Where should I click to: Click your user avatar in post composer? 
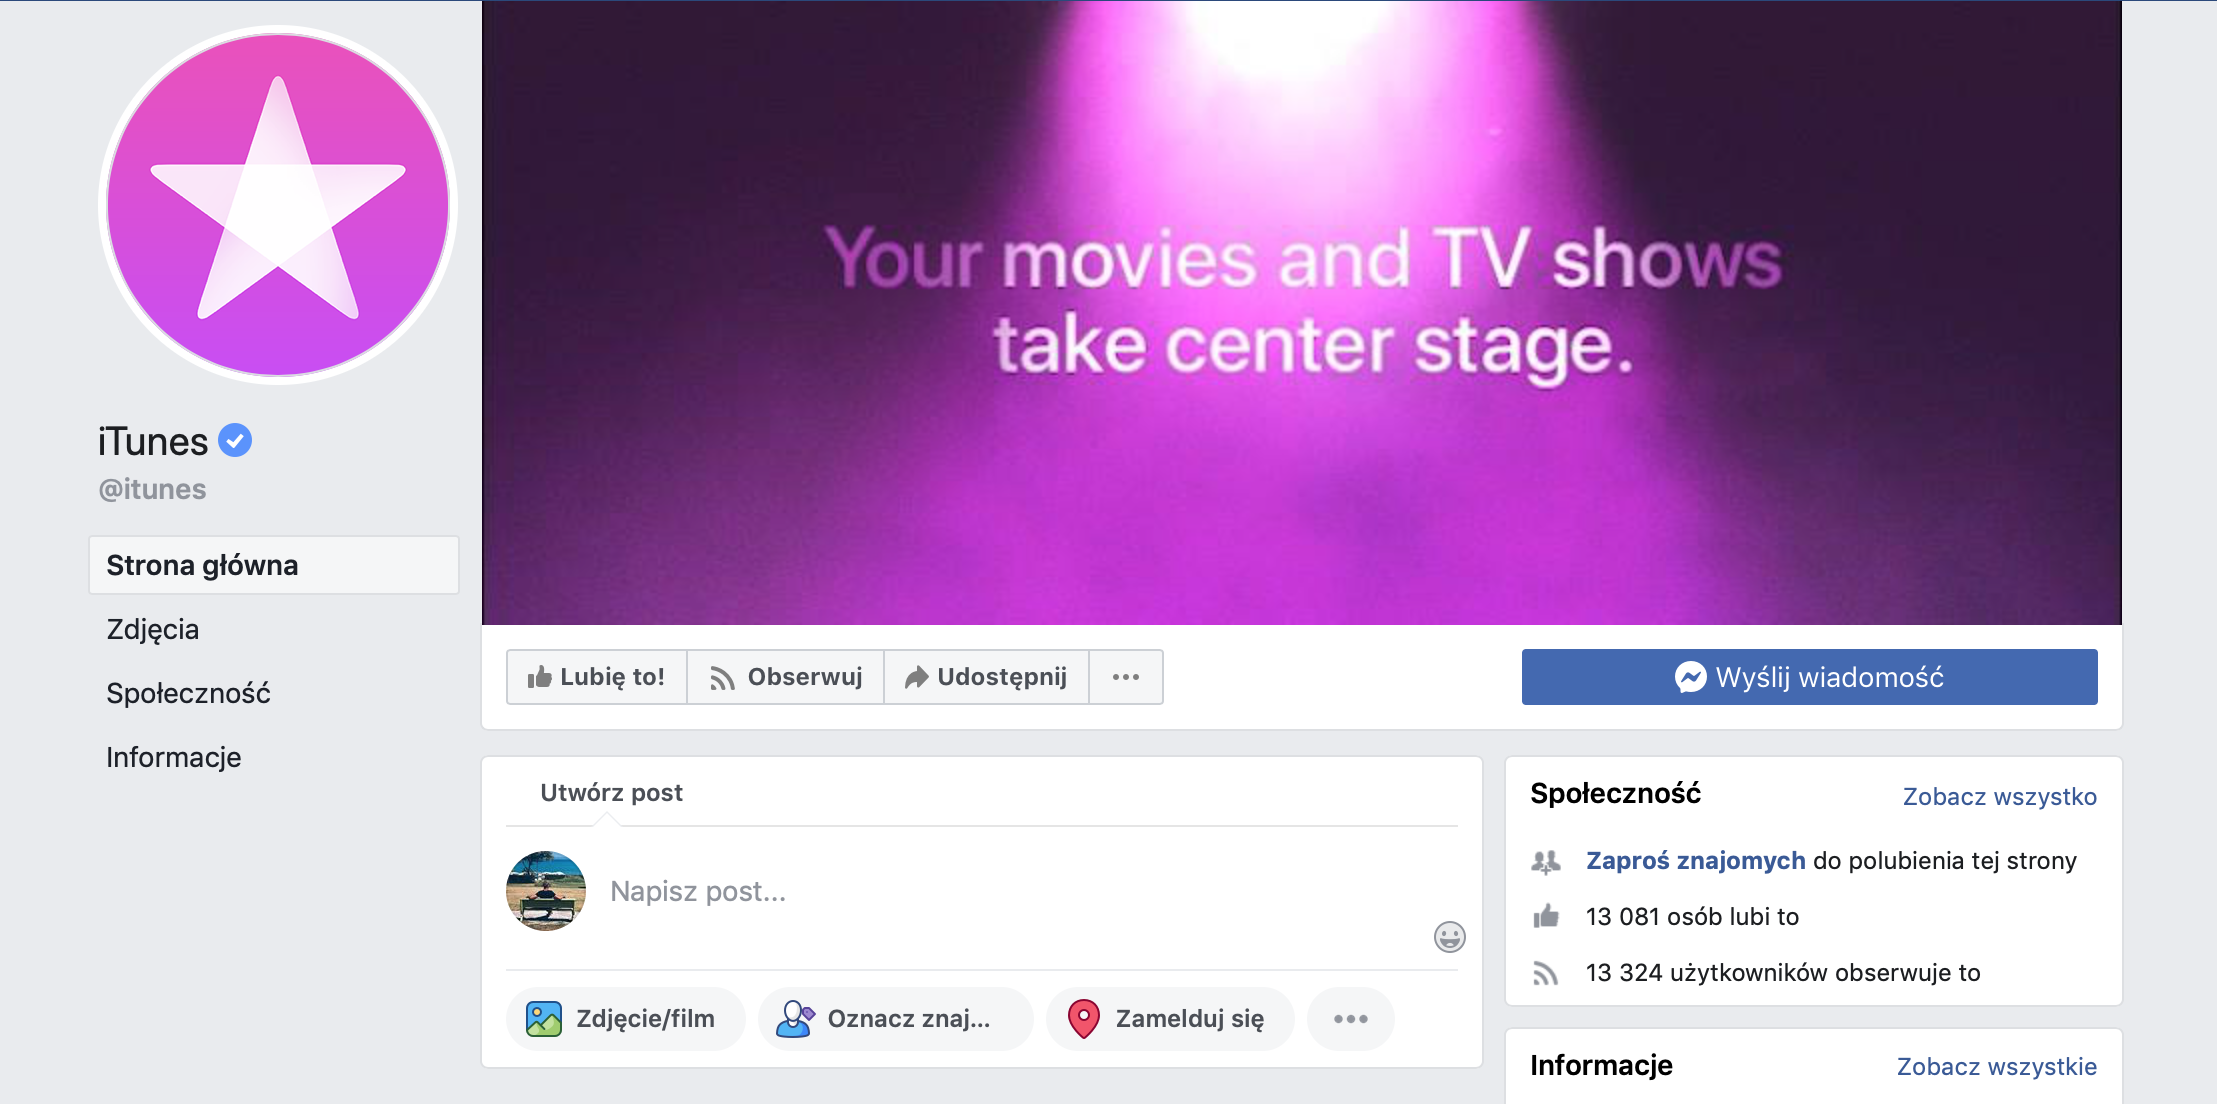(546, 891)
